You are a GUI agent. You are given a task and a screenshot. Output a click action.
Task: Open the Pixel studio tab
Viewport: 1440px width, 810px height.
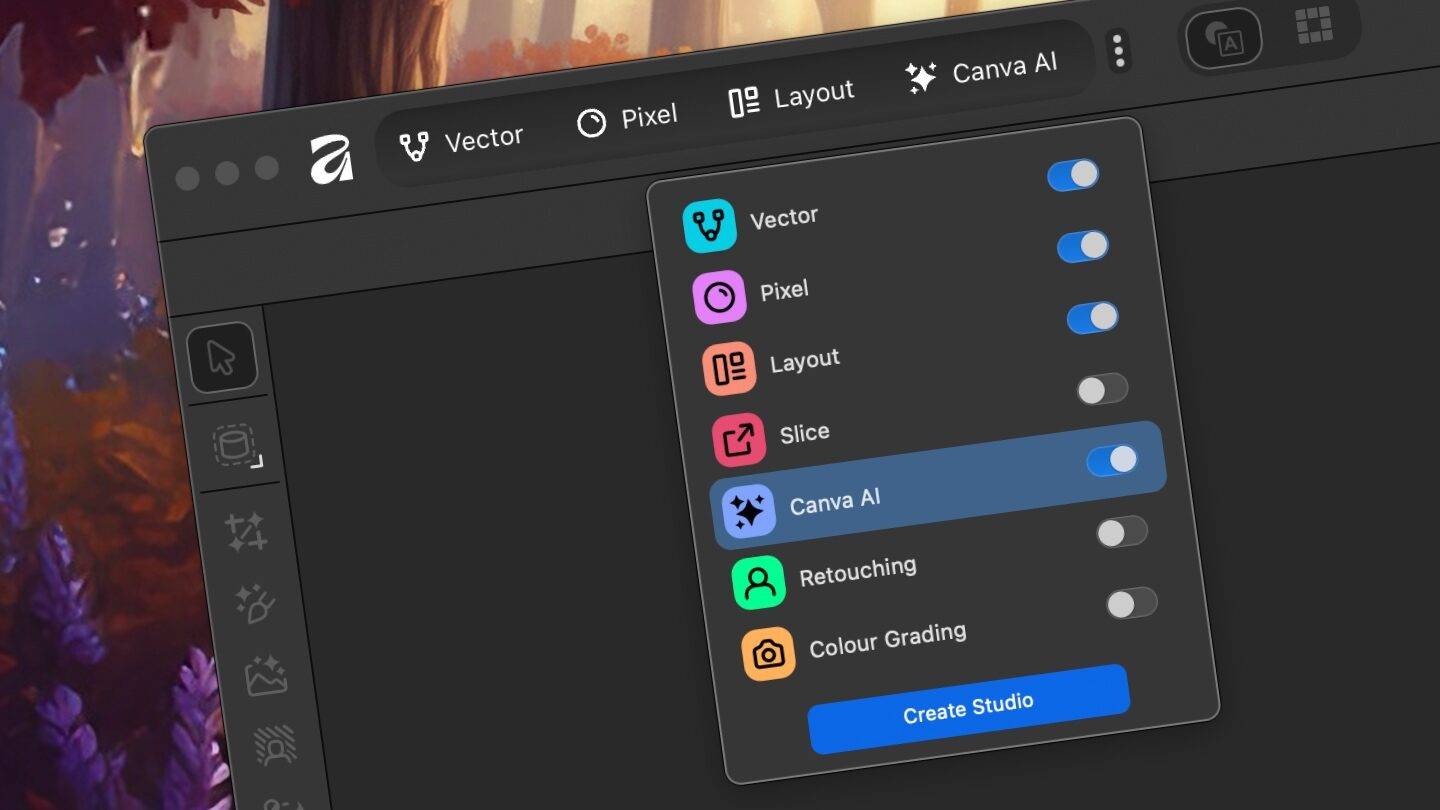(628, 120)
